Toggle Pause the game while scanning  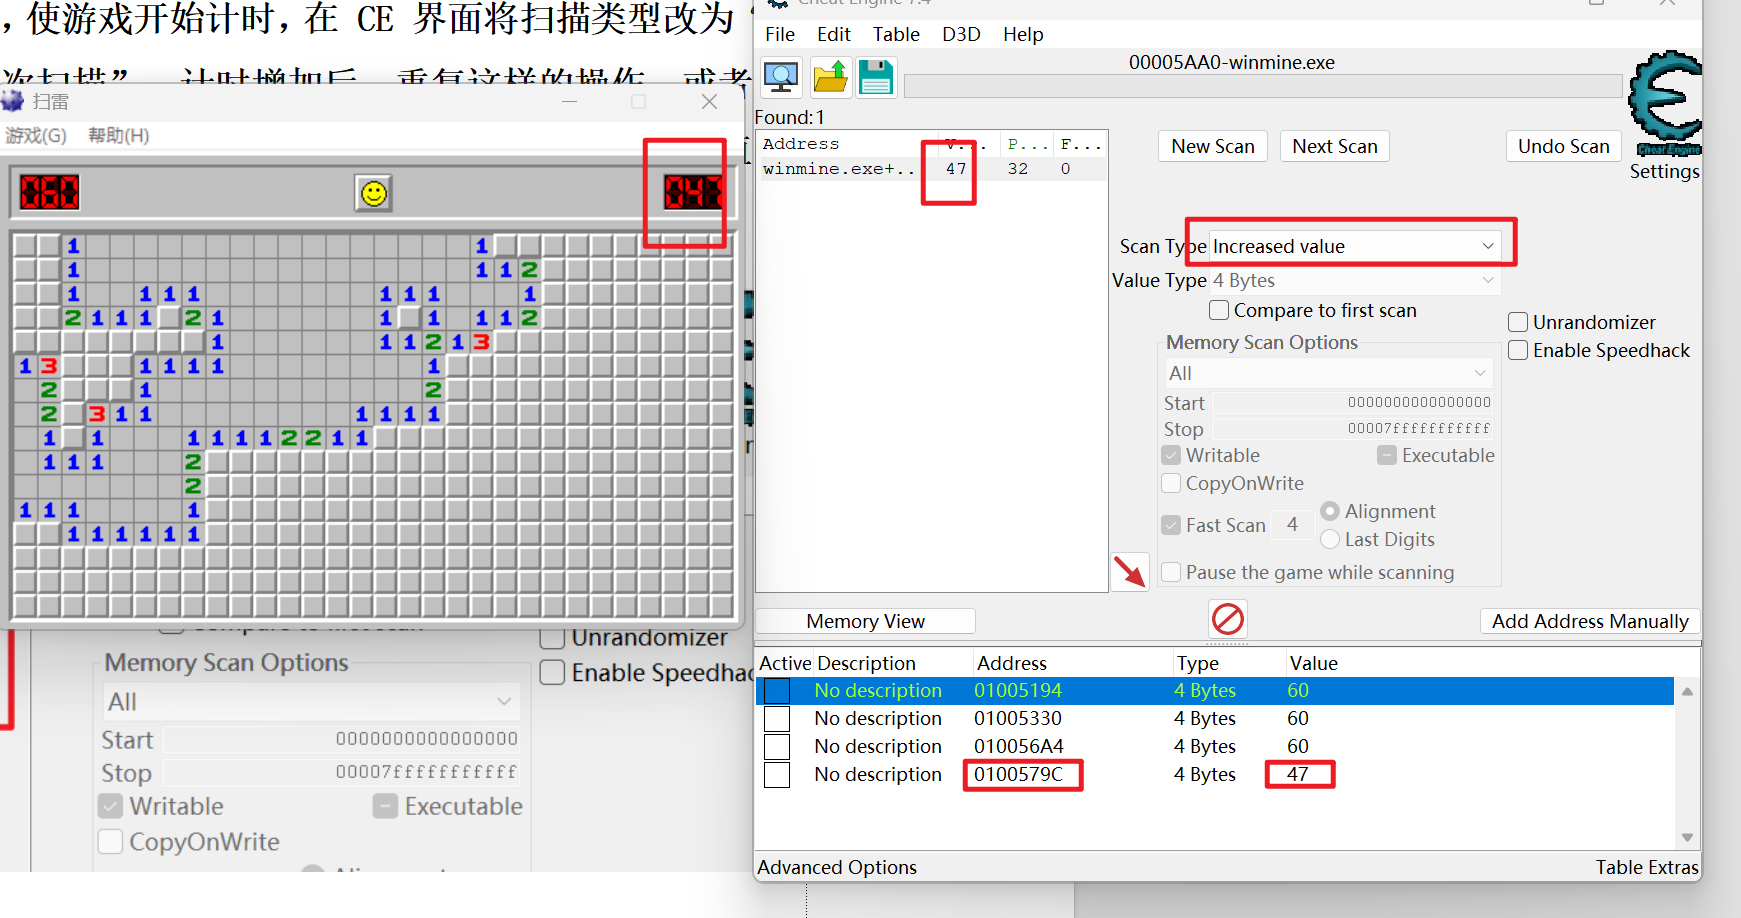(x=1171, y=572)
